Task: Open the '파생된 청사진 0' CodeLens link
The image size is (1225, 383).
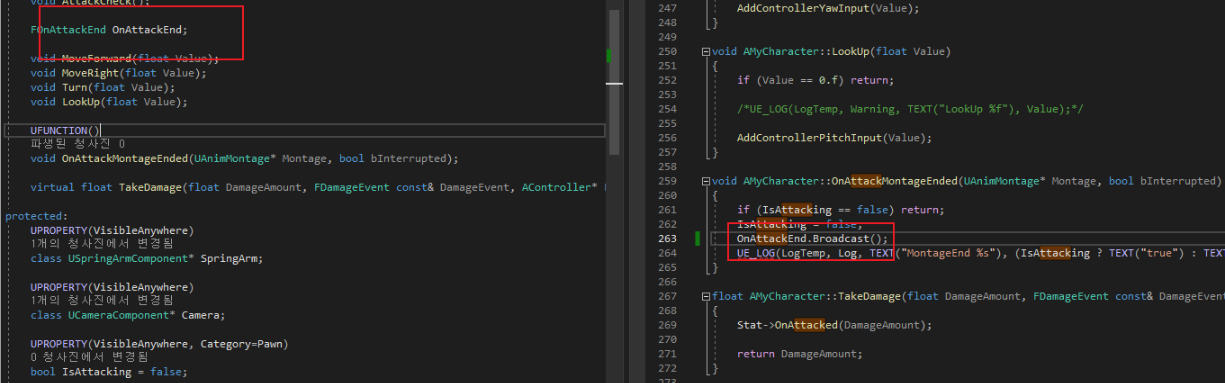Action: click(78, 144)
